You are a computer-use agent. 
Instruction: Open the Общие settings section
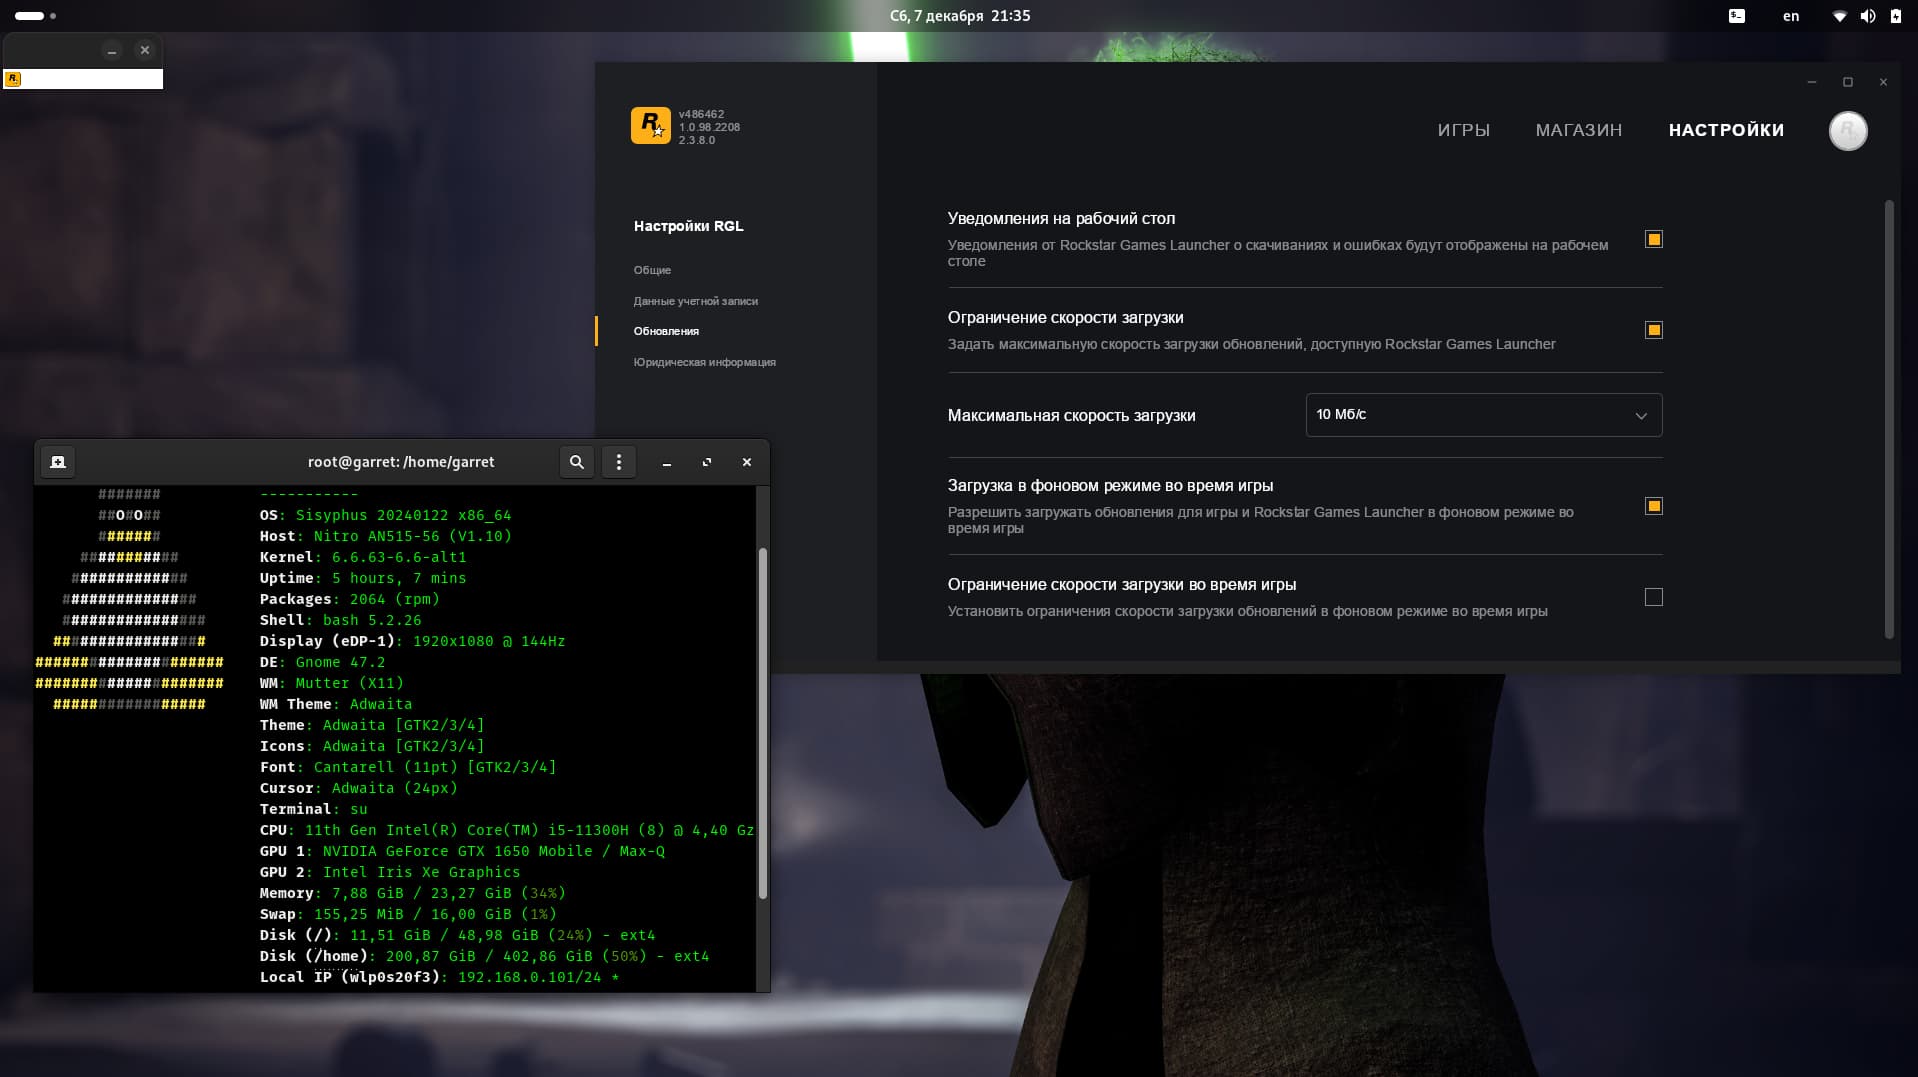[x=652, y=270]
